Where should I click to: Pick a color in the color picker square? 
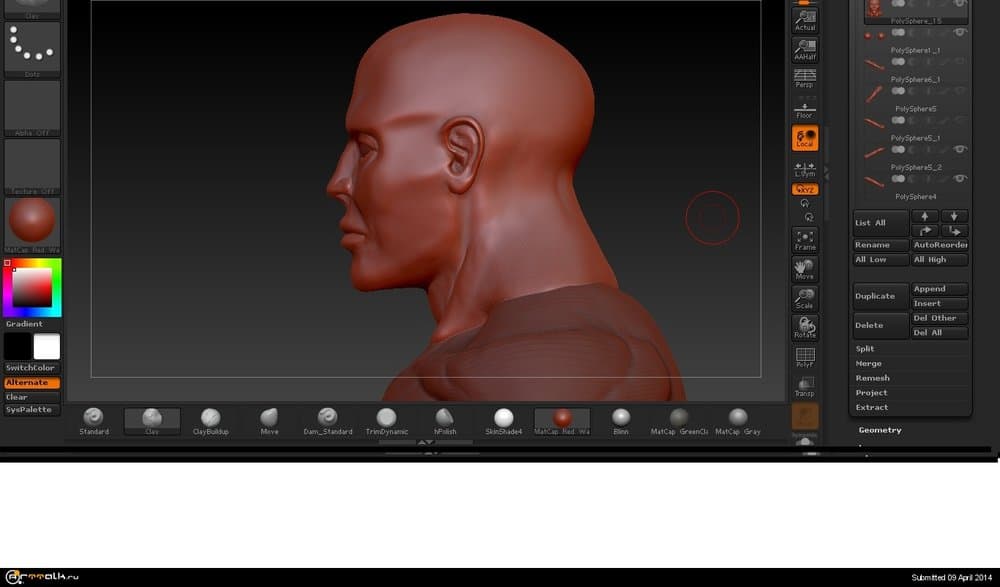point(32,287)
